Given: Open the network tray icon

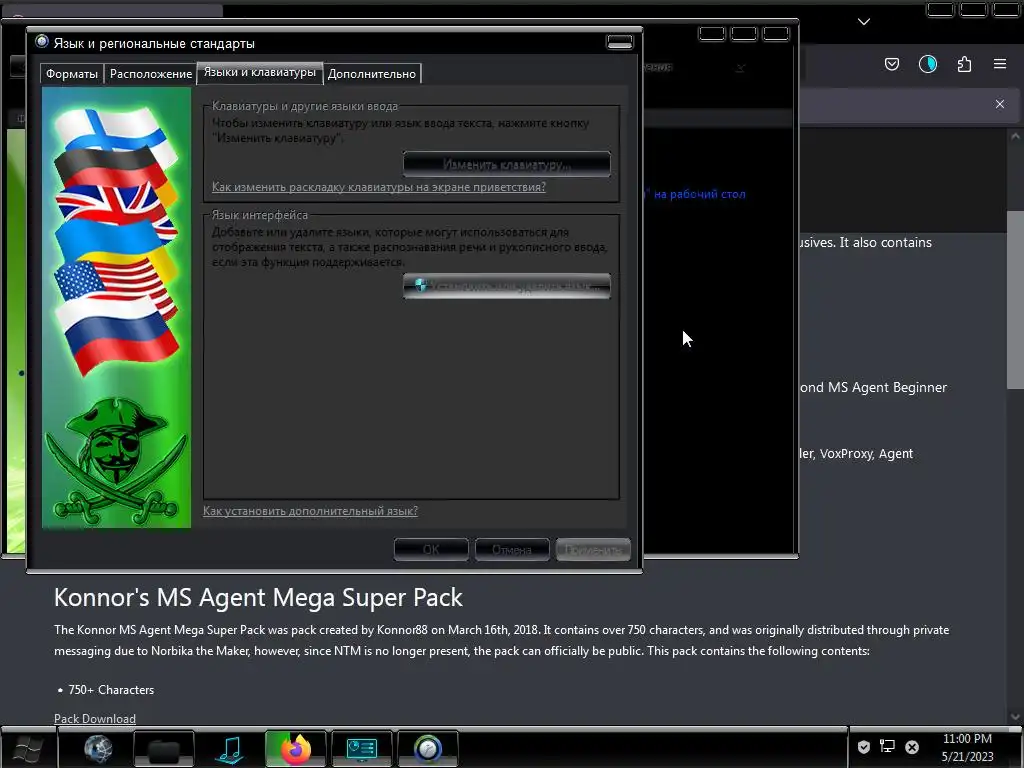Looking at the screenshot, I should (887, 746).
